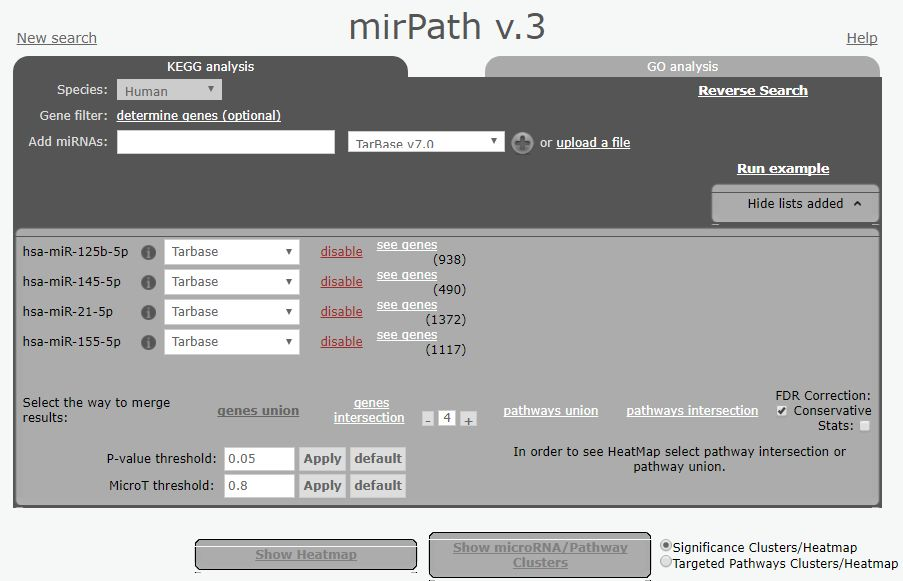View info for hsa-miR-155-5p

pos(148,341)
